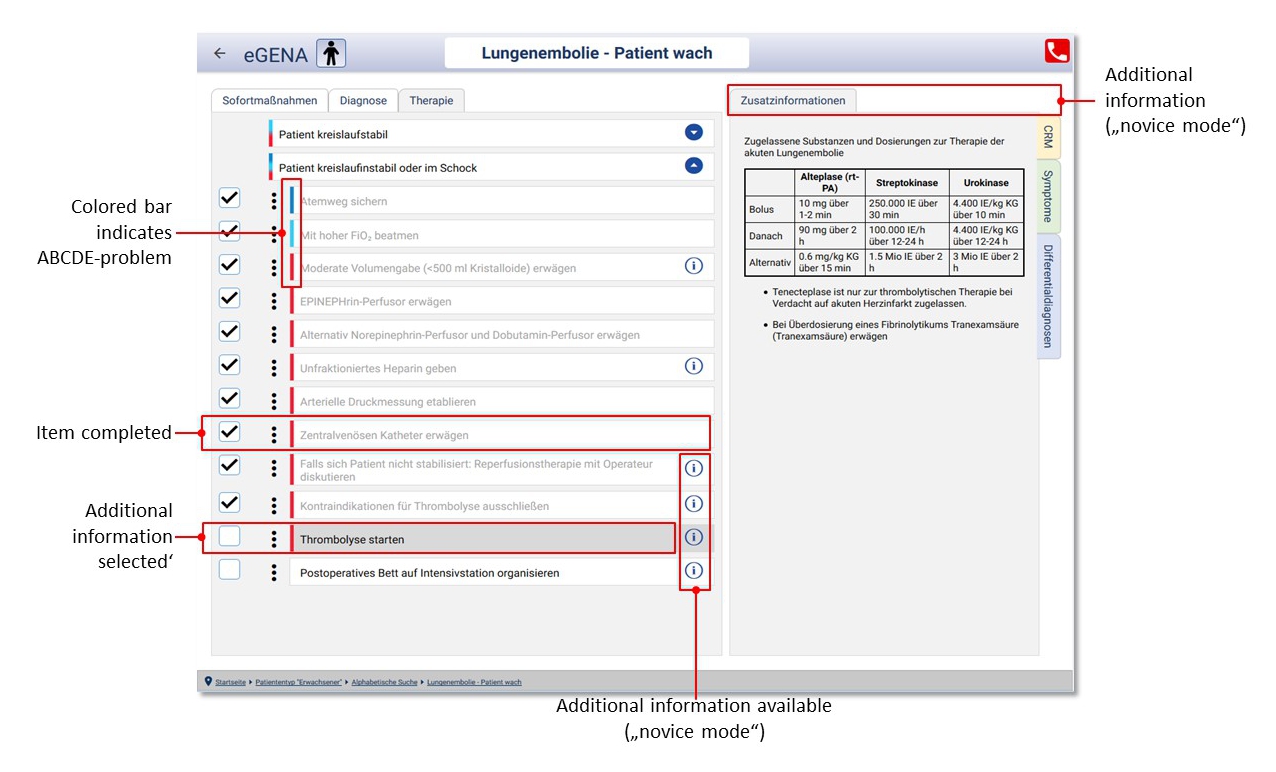The image size is (1276, 772).
Task: Open info for Kontraindikationen für Thrombolyse ausschließen
Action: 693,504
